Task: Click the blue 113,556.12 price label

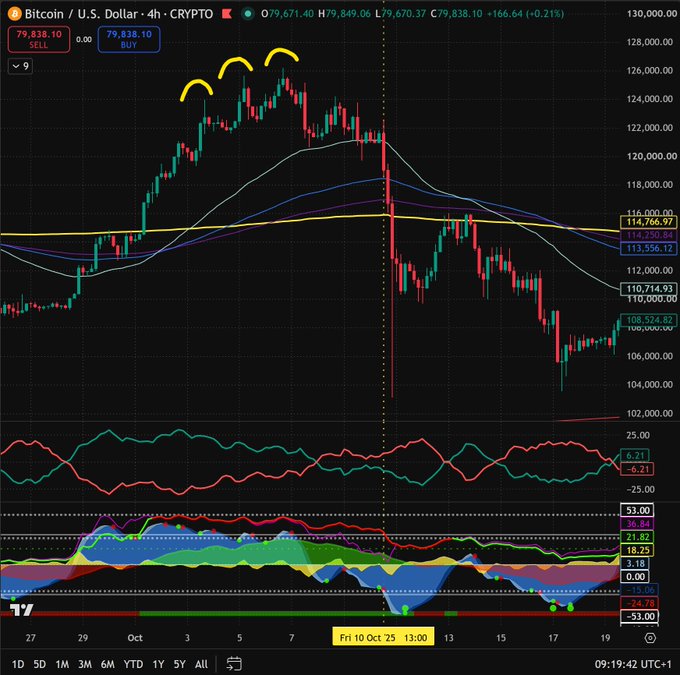Action: [649, 248]
